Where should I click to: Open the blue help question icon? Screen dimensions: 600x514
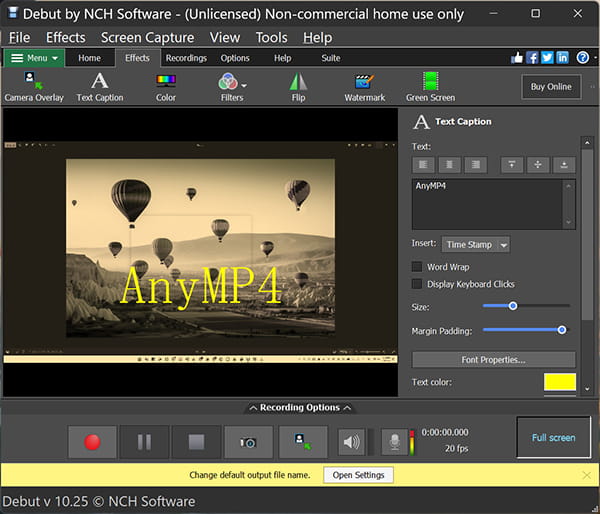(x=582, y=58)
